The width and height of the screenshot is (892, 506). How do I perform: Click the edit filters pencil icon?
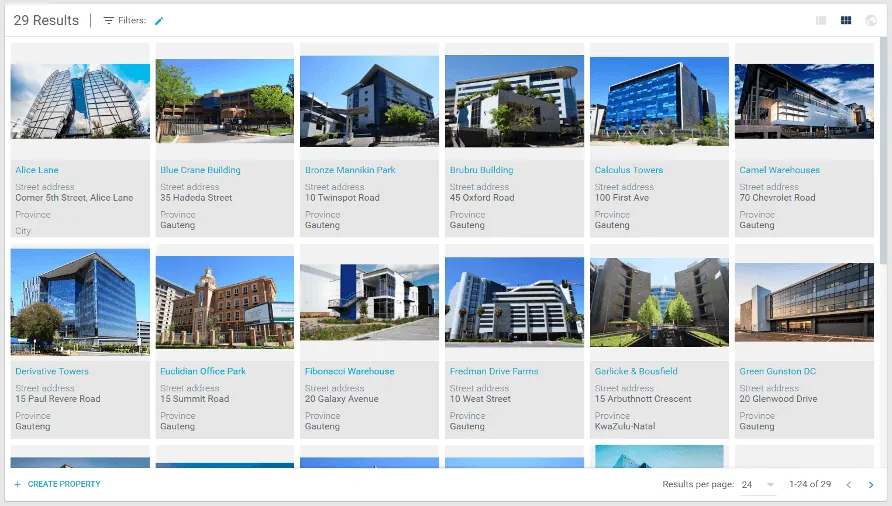click(159, 20)
